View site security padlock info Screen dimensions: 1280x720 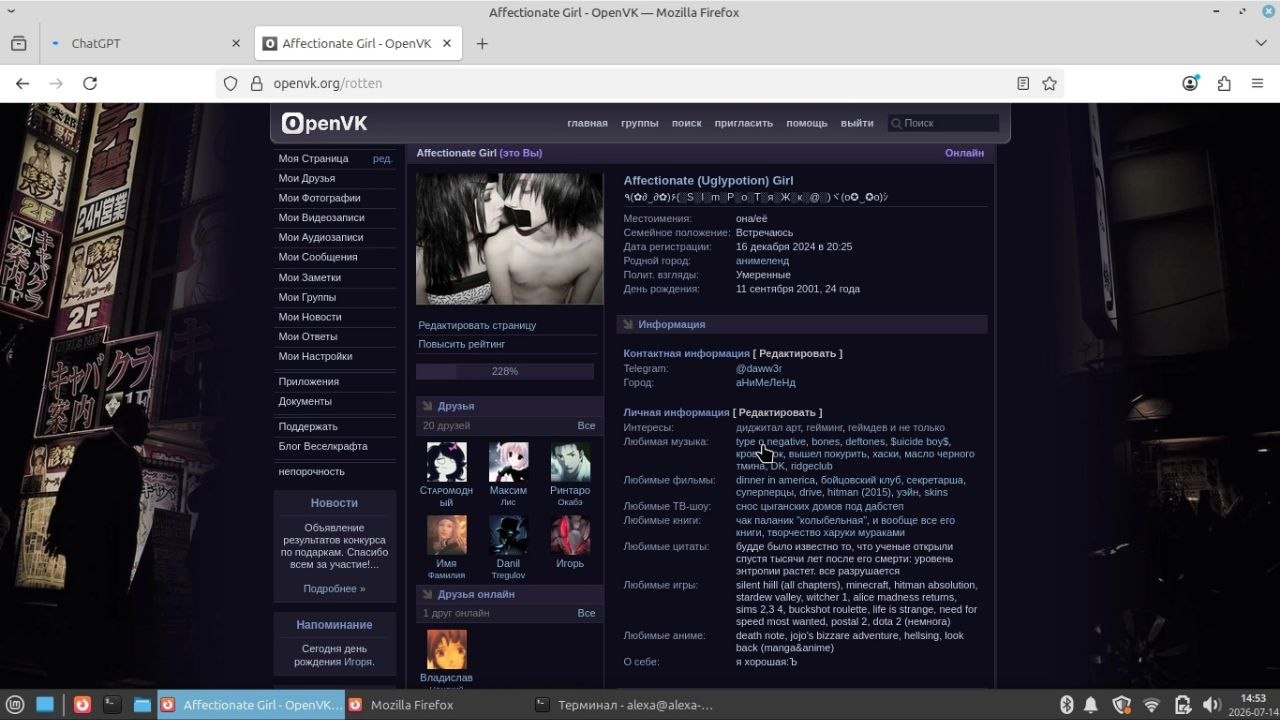(x=256, y=84)
